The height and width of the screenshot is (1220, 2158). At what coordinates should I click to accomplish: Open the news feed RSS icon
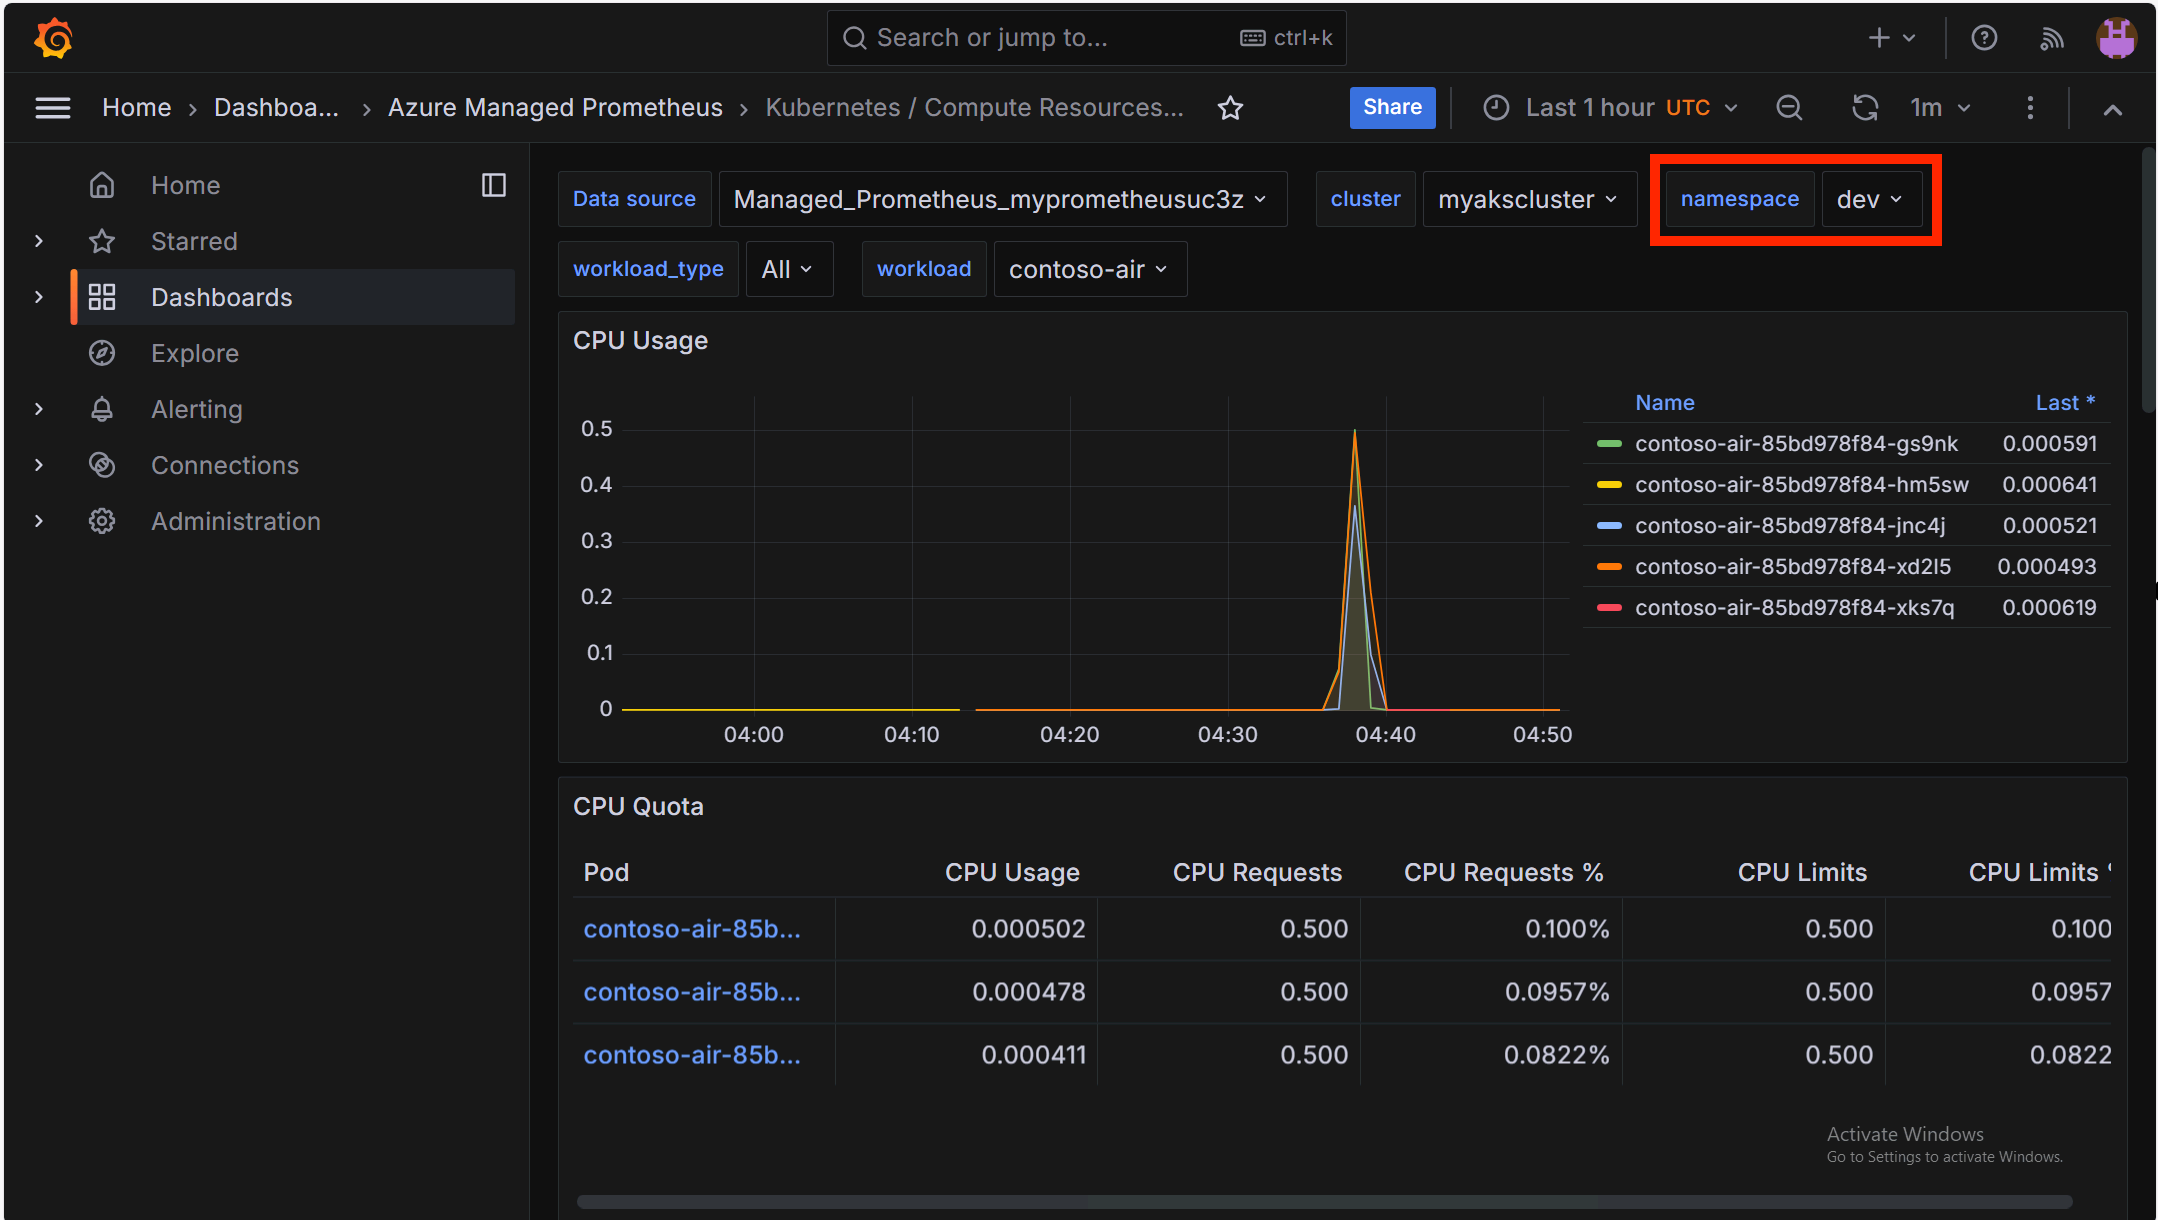[2051, 38]
